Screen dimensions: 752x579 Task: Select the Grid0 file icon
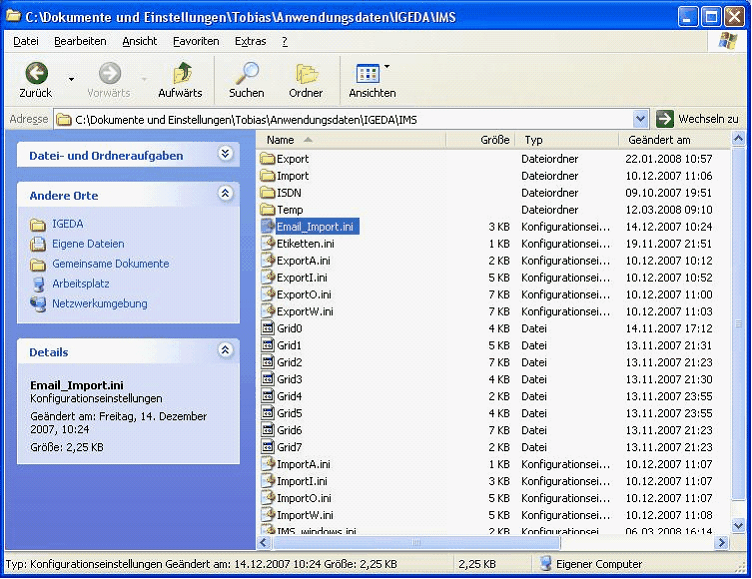click(267, 329)
